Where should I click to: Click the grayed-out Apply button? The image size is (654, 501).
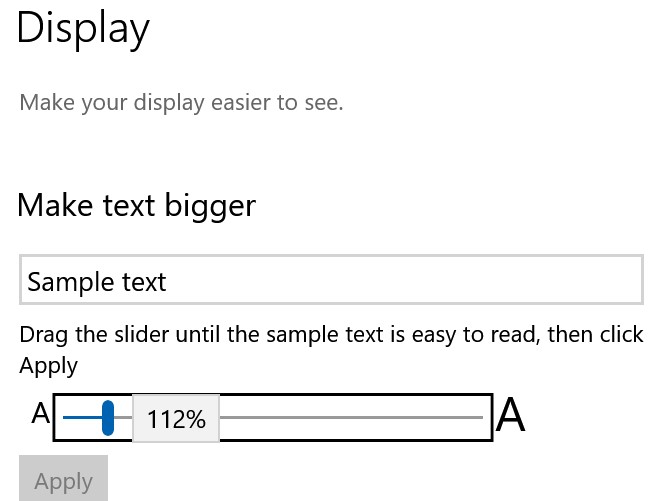pos(63,478)
